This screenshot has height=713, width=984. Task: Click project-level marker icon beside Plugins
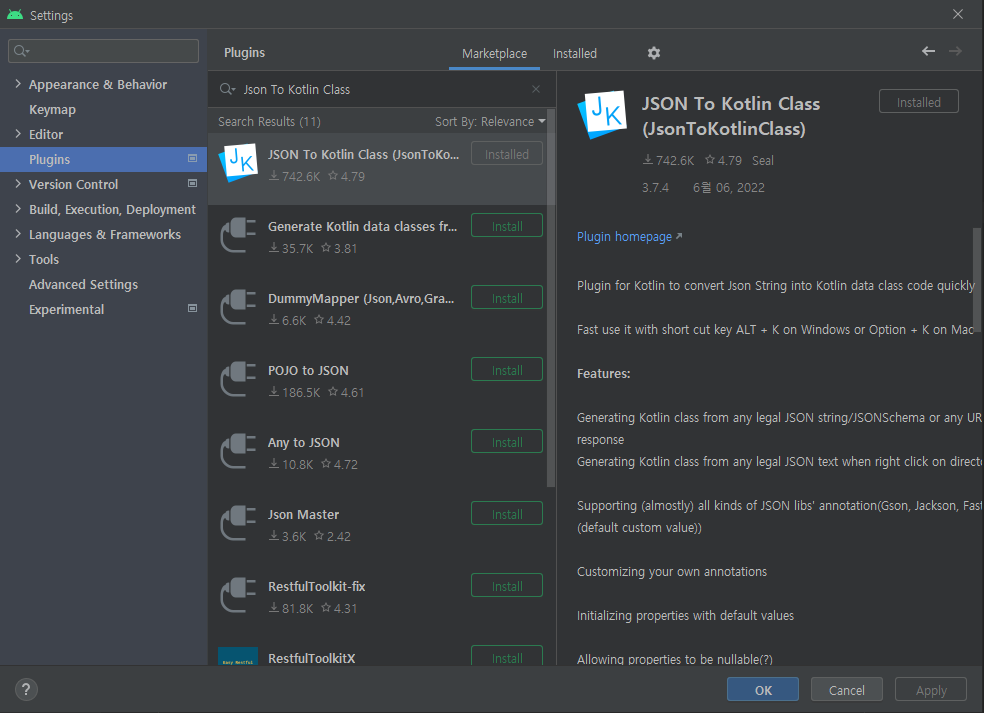click(x=193, y=159)
